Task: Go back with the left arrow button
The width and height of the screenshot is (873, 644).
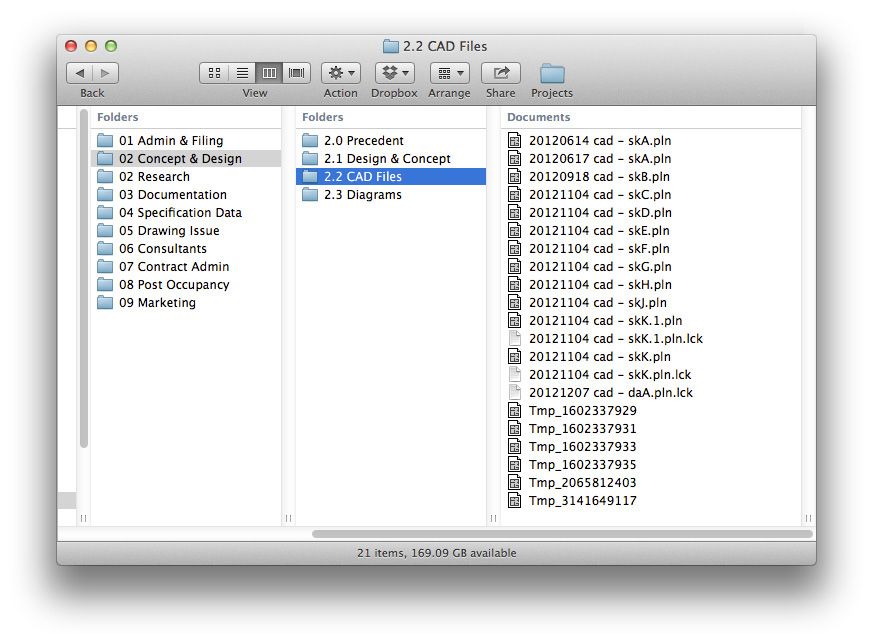Action: point(80,73)
